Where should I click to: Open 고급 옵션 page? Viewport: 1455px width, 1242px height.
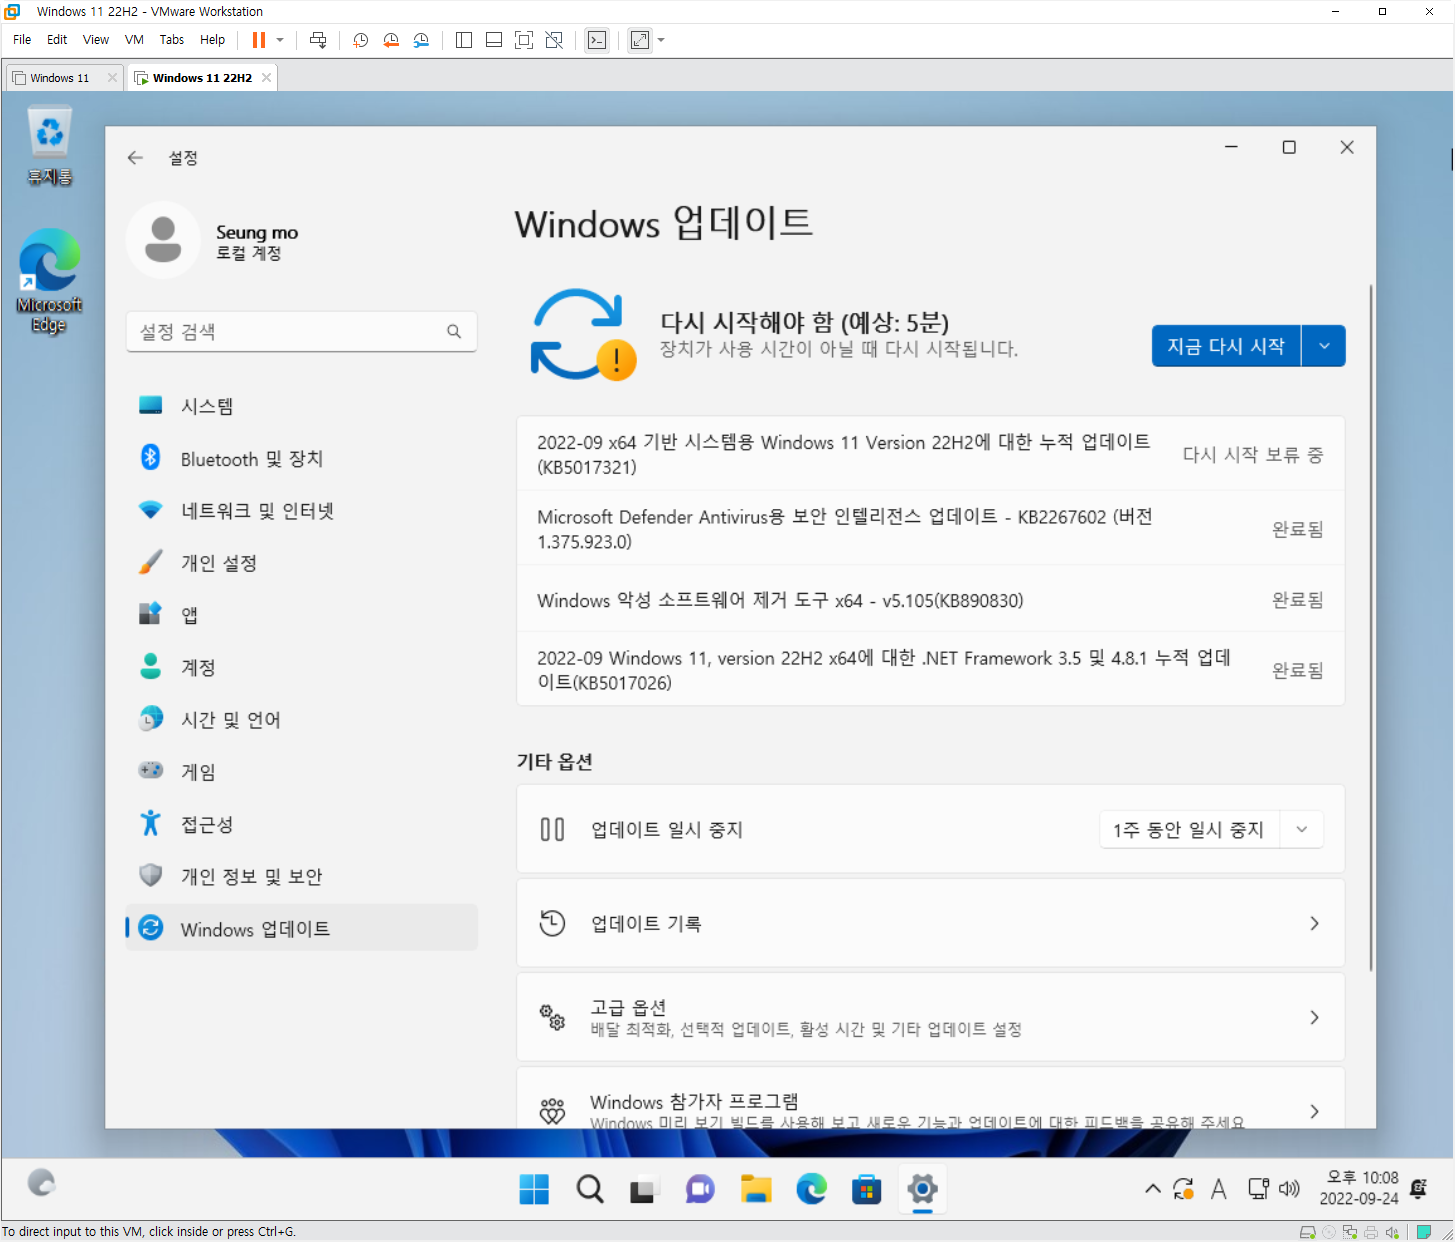[930, 1017]
